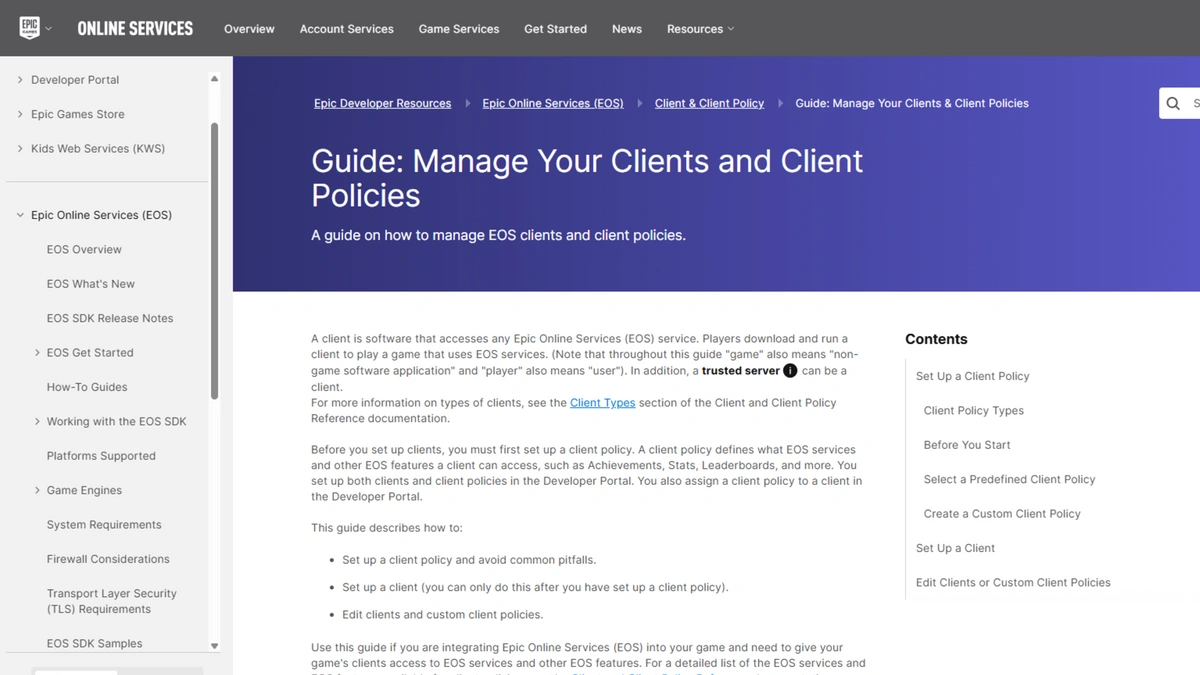Expand Working with the EOS SDK

37,422
